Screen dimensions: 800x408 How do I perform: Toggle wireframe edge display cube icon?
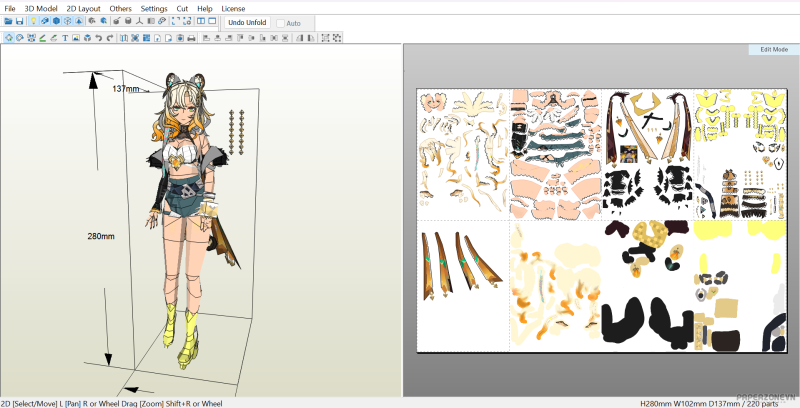[67, 21]
